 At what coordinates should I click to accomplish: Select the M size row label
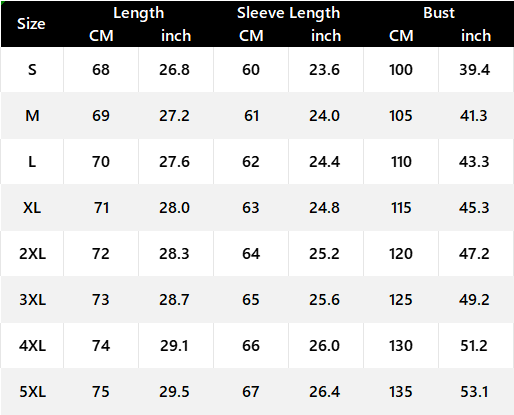pyautogui.click(x=32, y=116)
